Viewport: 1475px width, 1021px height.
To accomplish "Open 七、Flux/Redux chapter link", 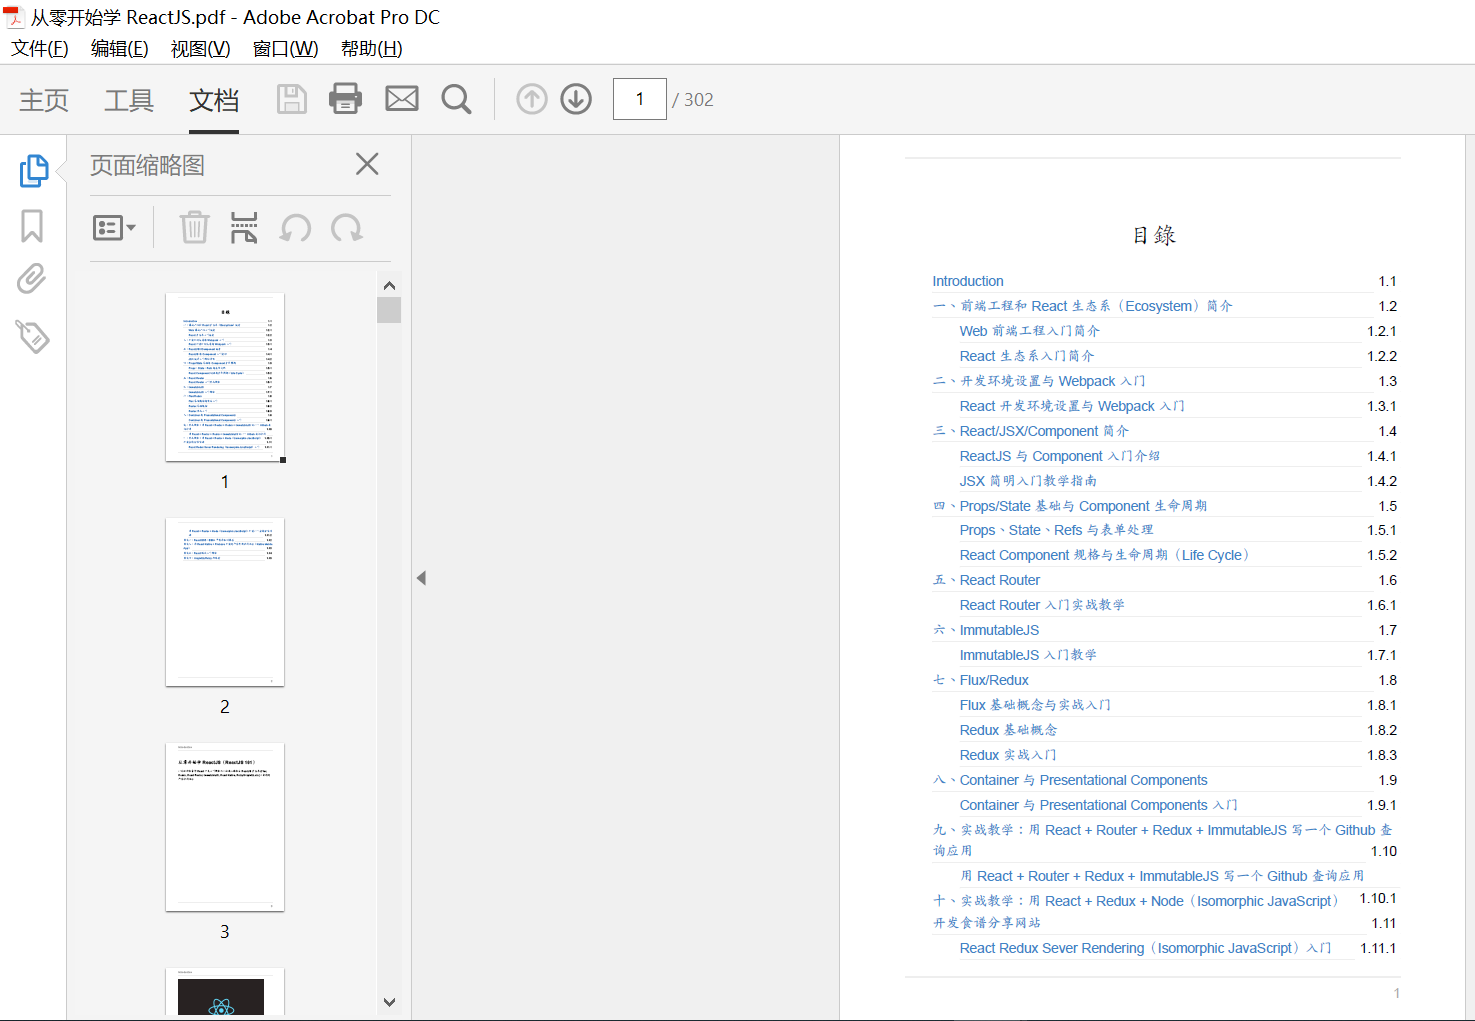I will pos(981,680).
